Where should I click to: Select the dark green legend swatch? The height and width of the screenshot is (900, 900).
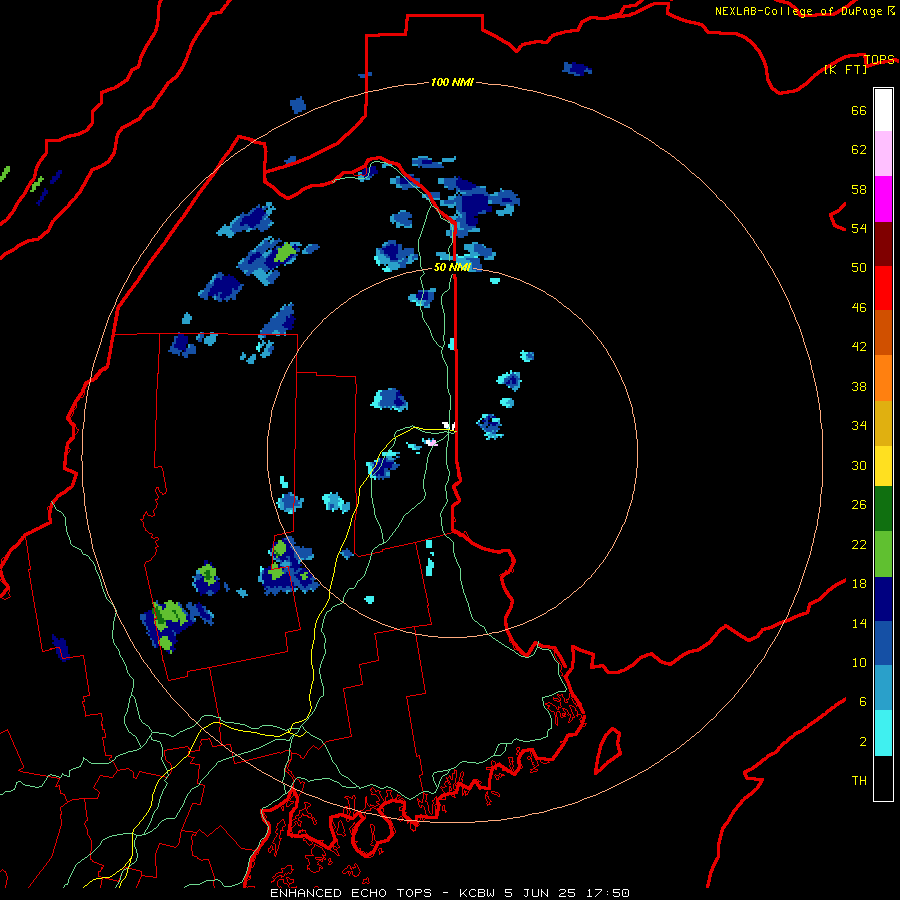coord(883,509)
